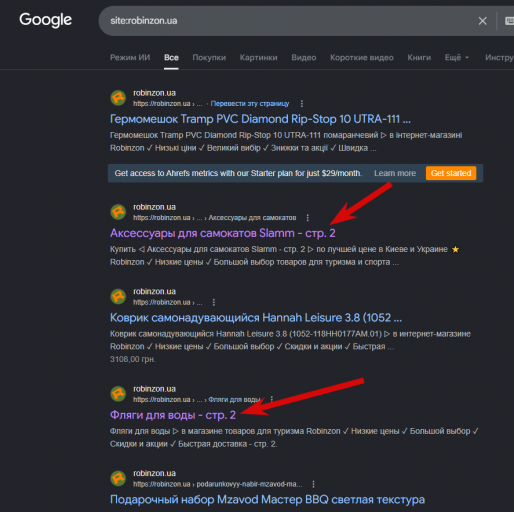Expand the Ещё dropdown
The width and height of the screenshot is (514, 512).
click(457, 58)
